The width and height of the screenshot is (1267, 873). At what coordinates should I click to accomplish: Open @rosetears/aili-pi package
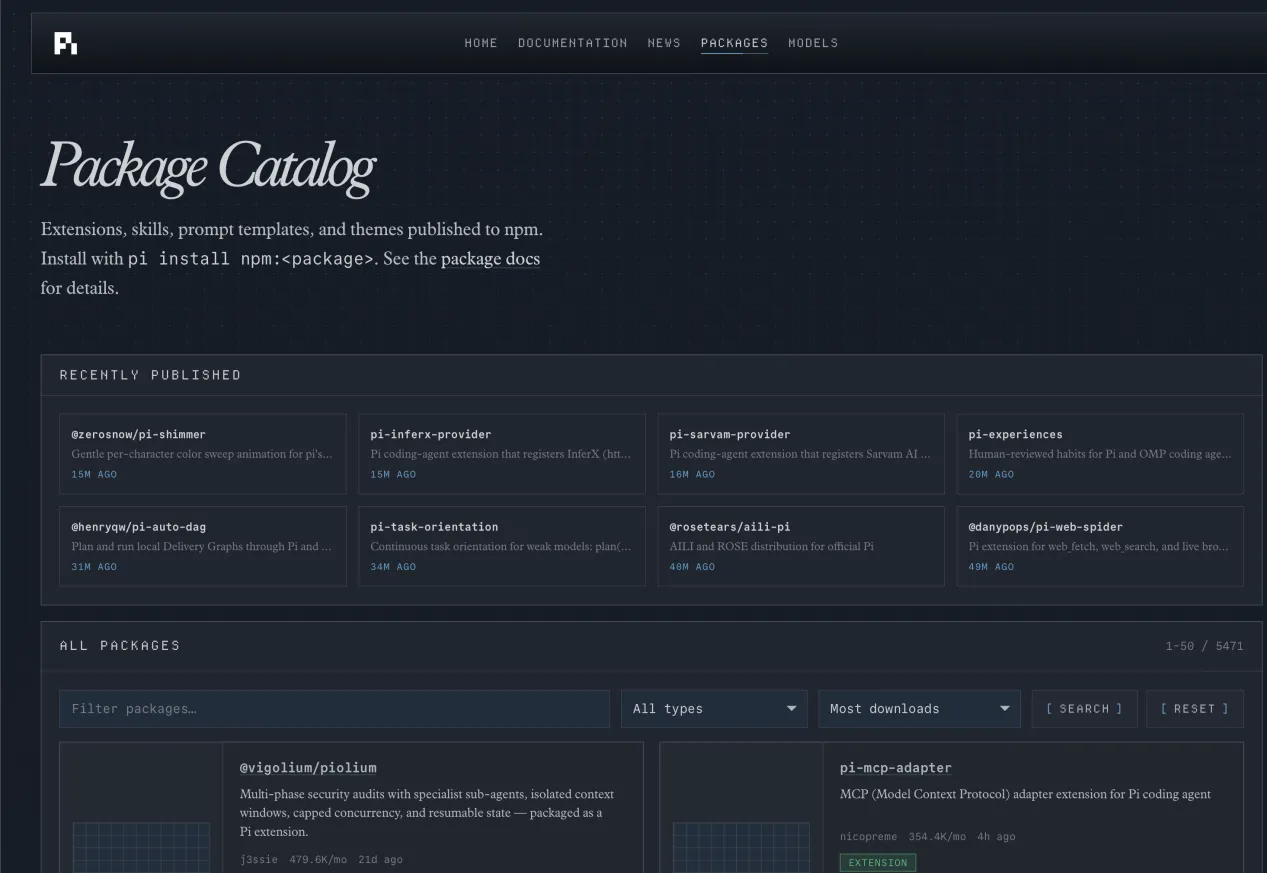(801, 546)
